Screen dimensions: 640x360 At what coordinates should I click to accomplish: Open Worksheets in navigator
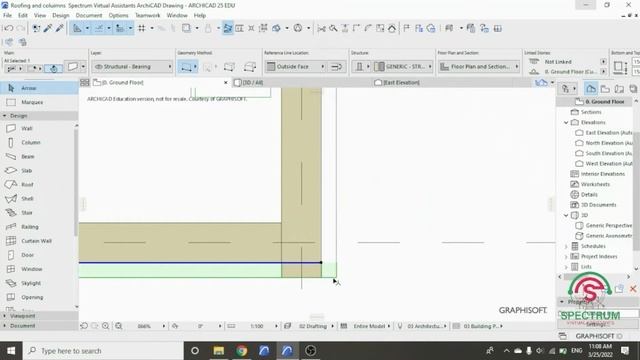tap(590, 184)
